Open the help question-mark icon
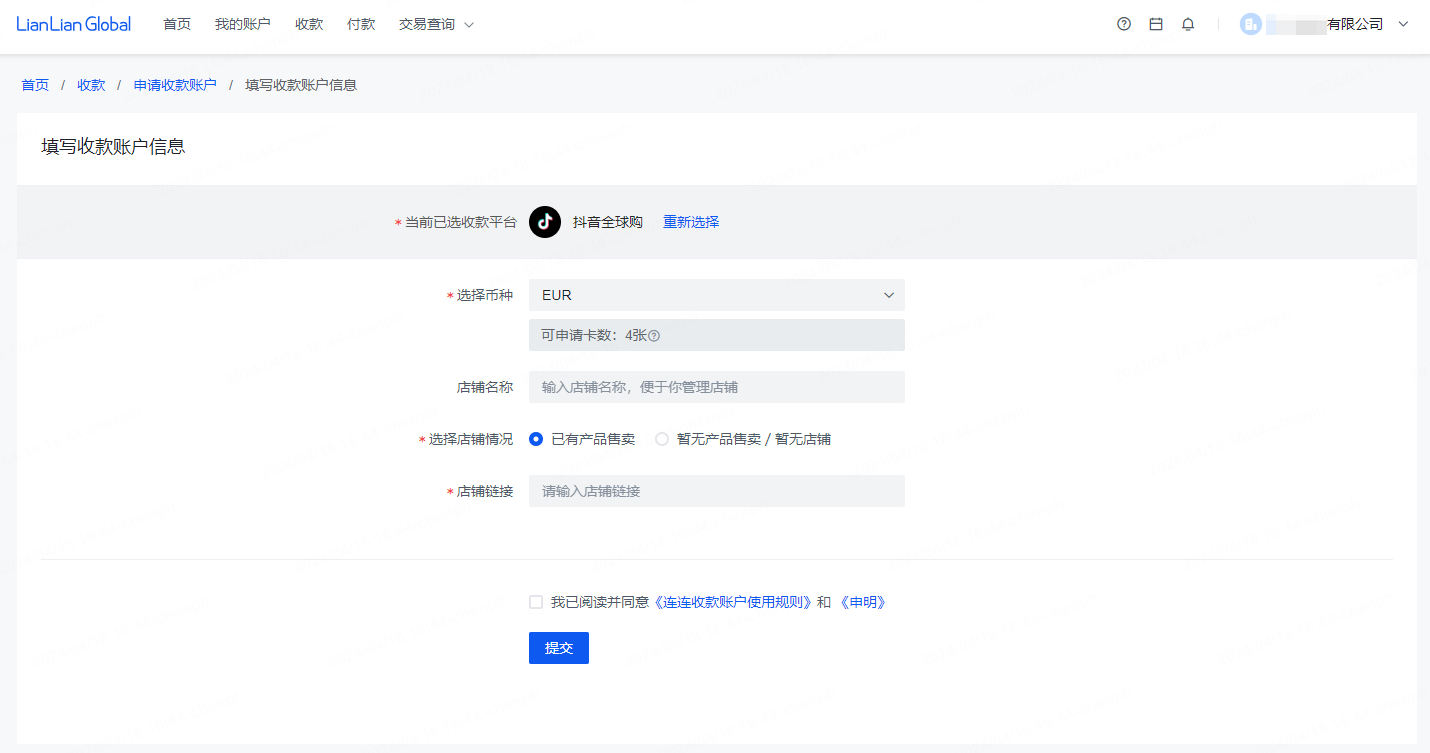This screenshot has height=753, width=1430. [1124, 24]
